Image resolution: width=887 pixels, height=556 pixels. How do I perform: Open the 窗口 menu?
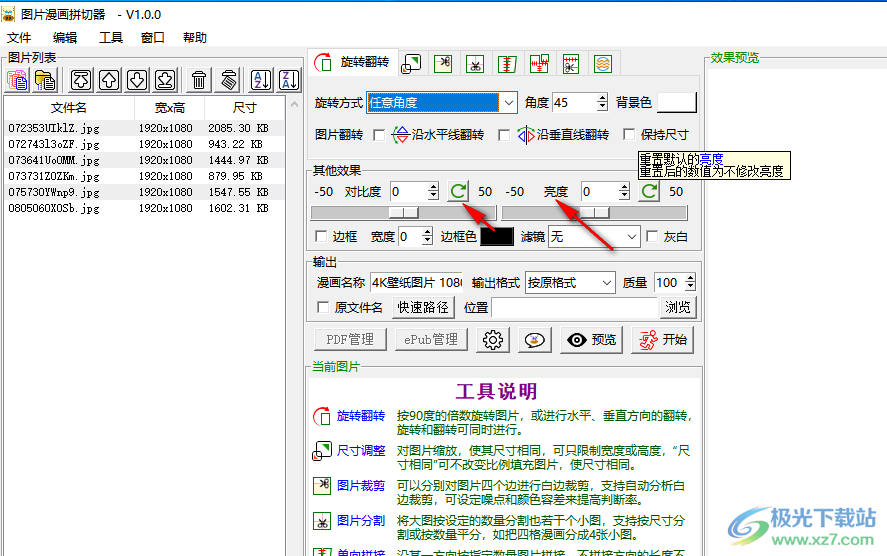coord(153,37)
